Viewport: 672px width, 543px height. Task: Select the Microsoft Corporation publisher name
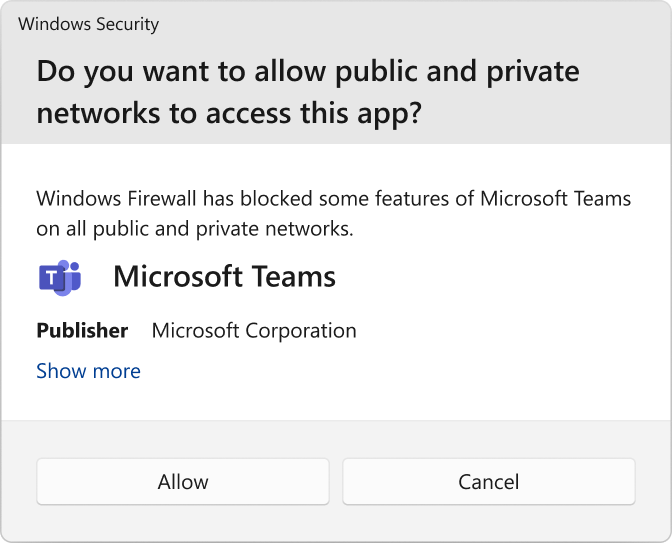253,330
